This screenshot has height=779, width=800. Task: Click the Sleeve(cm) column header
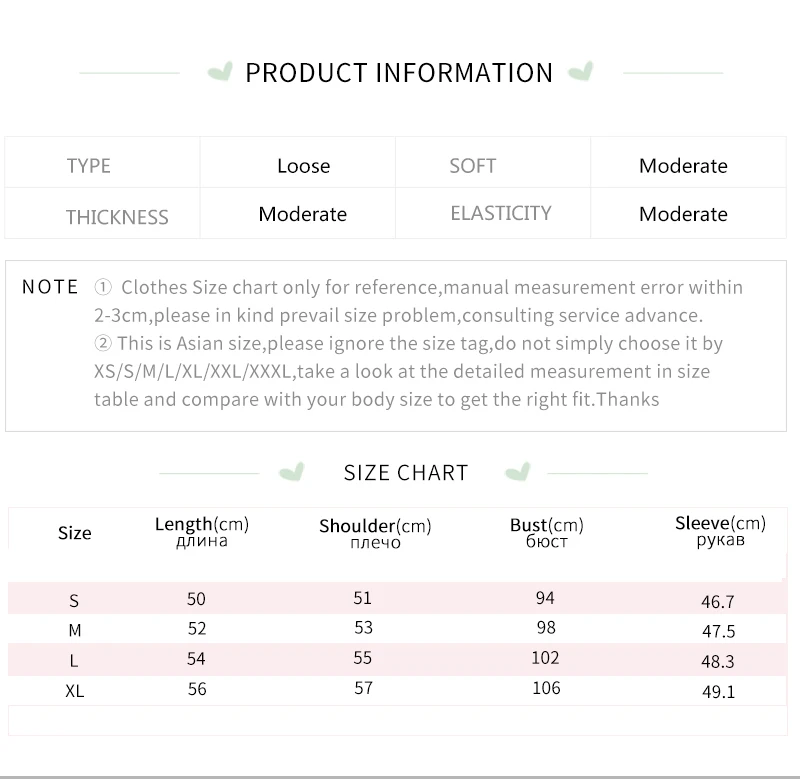click(x=720, y=531)
